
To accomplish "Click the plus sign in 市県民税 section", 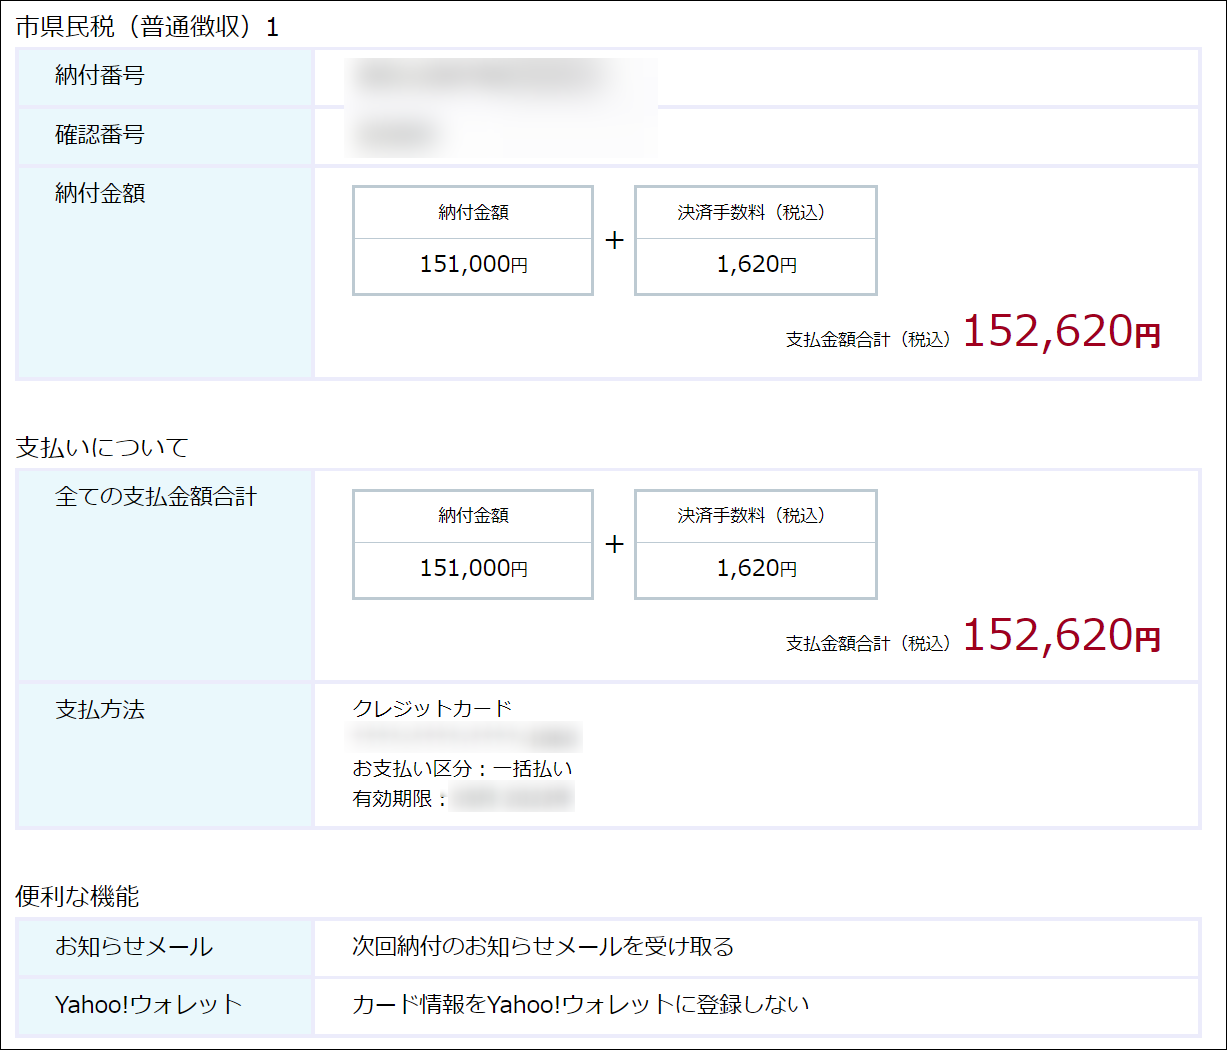I will pyautogui.click(x=614, y=241).
